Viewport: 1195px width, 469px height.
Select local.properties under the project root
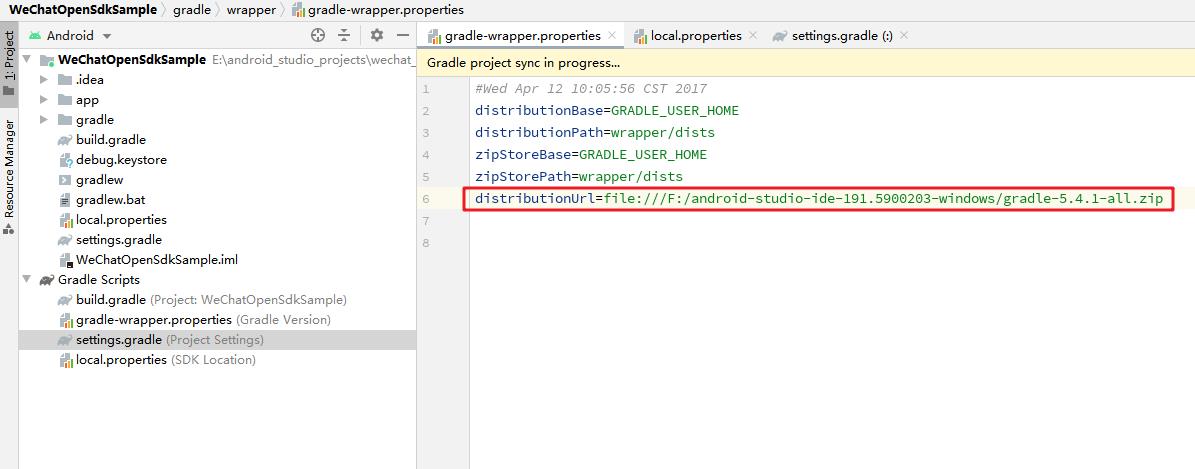(121, 220)
